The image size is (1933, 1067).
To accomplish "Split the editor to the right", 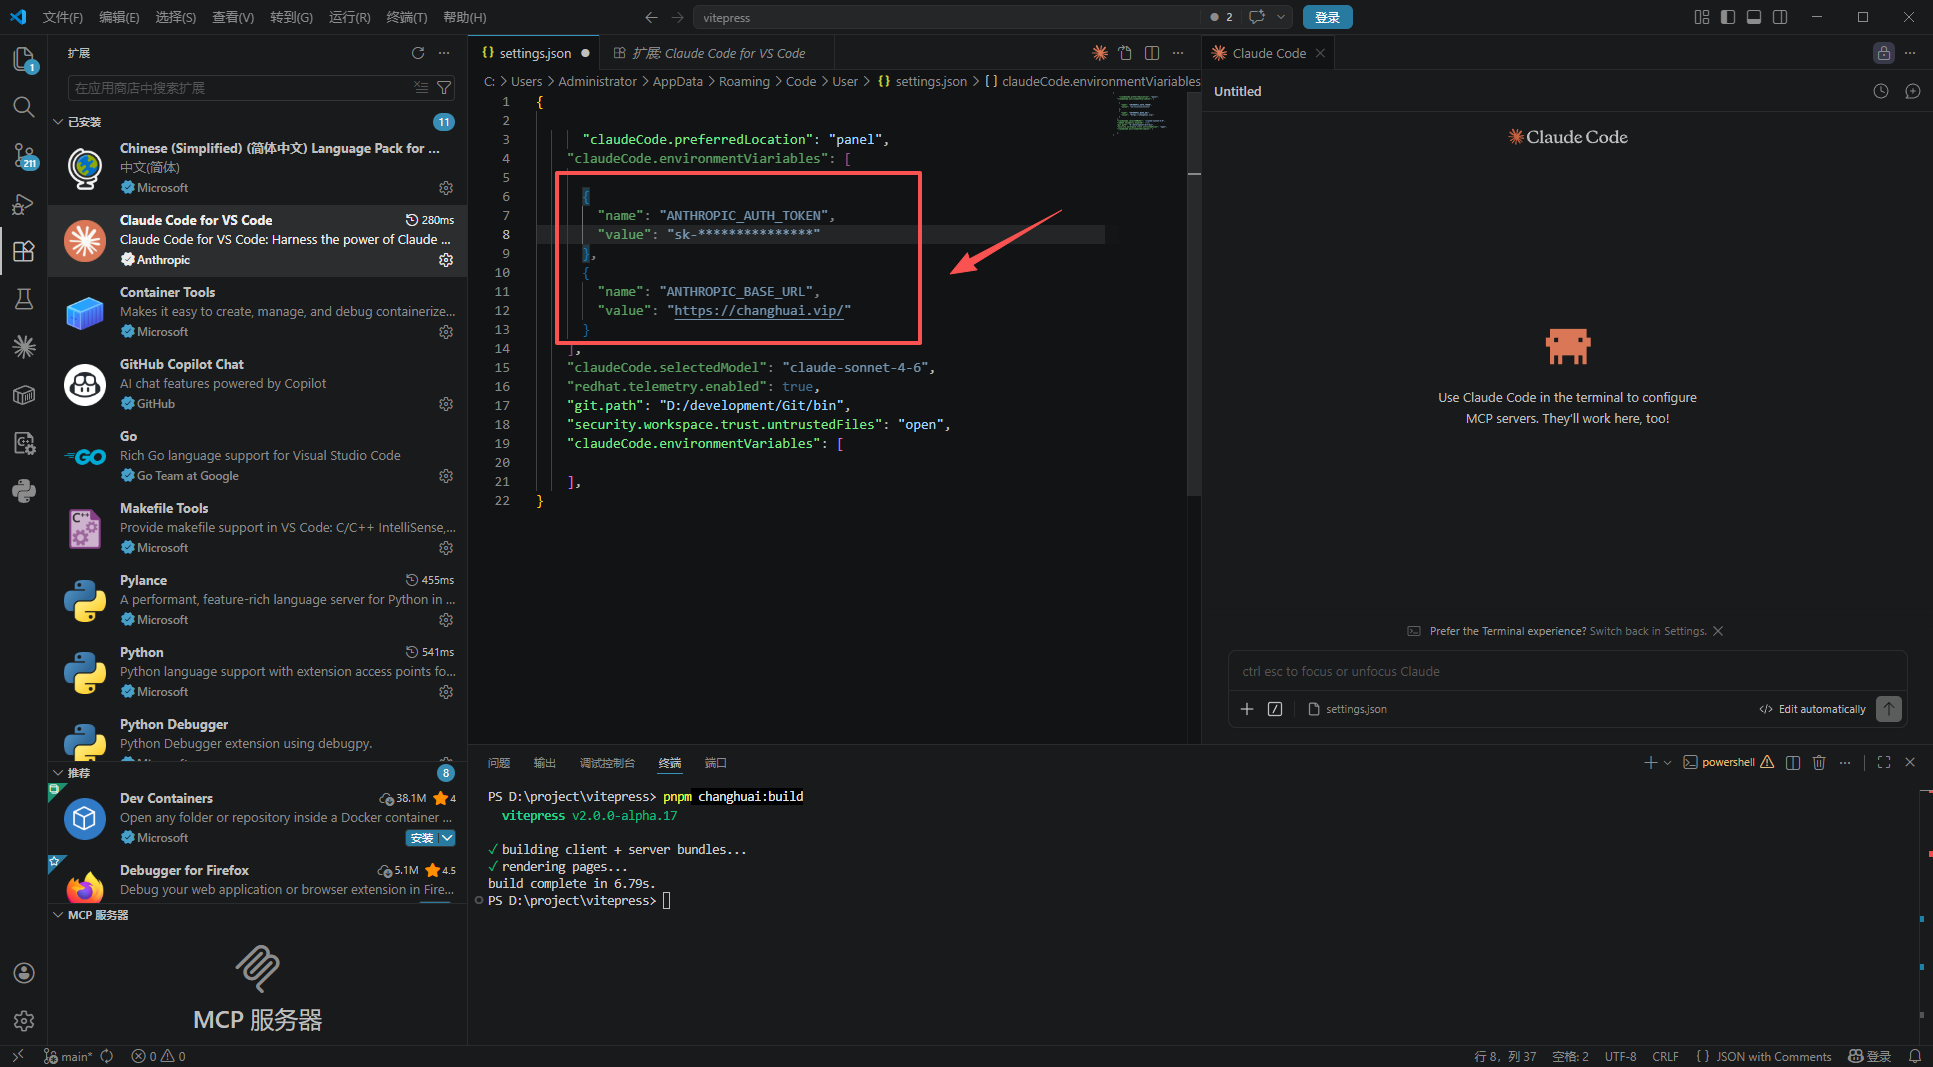I will tap(1152, 53).
